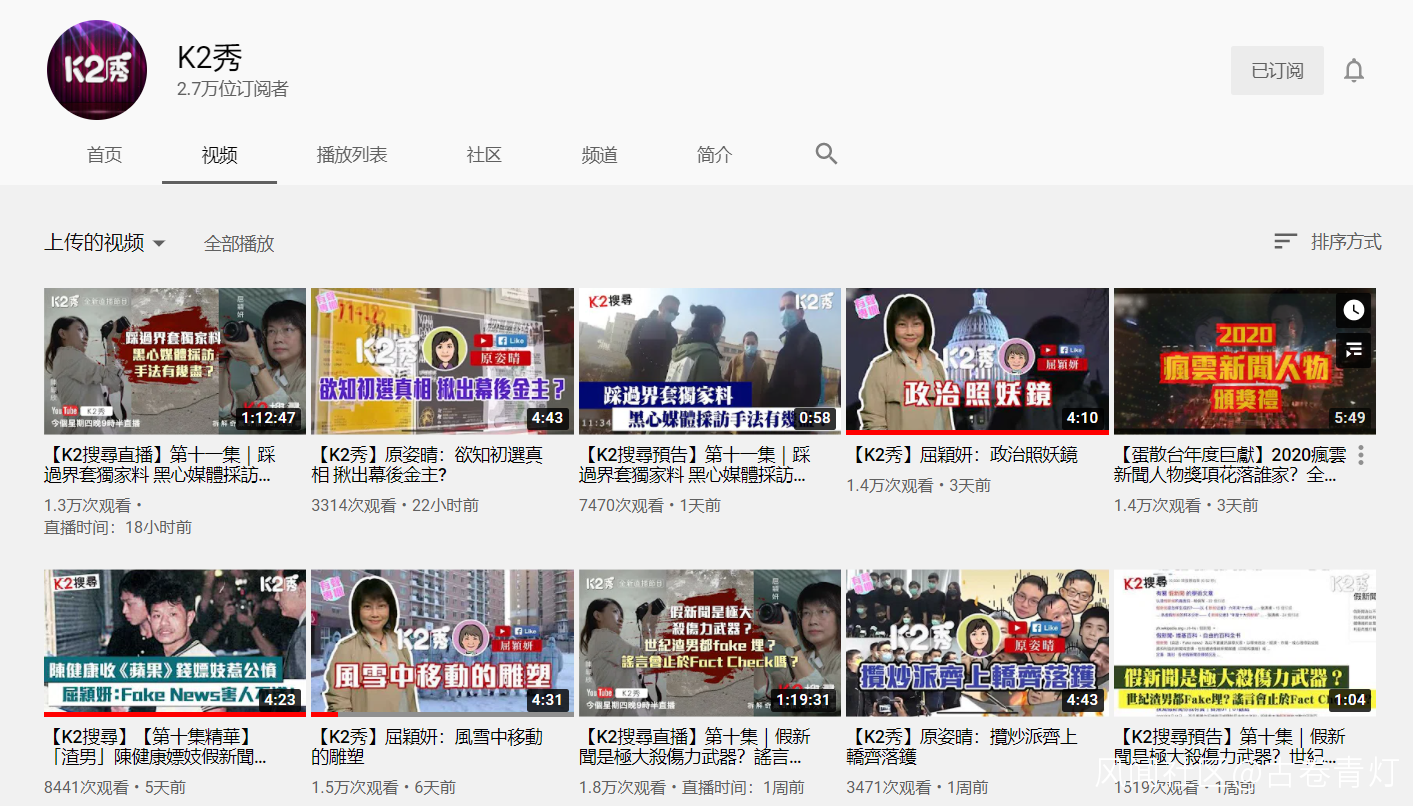Open the 1:04 第十集 preview thumbnail
This screenshot has width=1413, height=806.
(1245, 643)
